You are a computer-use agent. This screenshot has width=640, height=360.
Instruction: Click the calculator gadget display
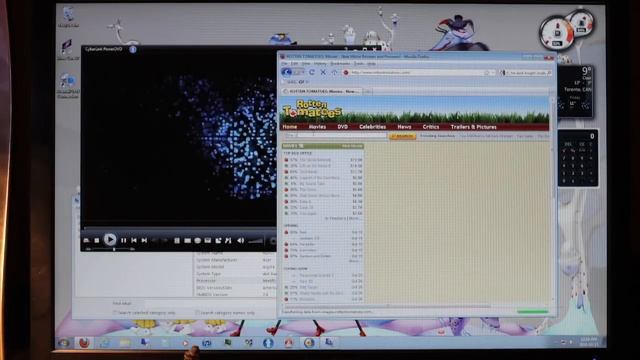(x=577, y=136)
